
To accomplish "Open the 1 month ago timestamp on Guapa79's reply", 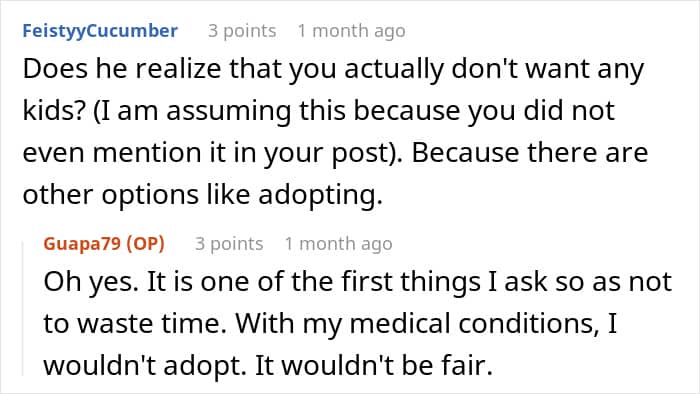I will (x=338, y=244).
